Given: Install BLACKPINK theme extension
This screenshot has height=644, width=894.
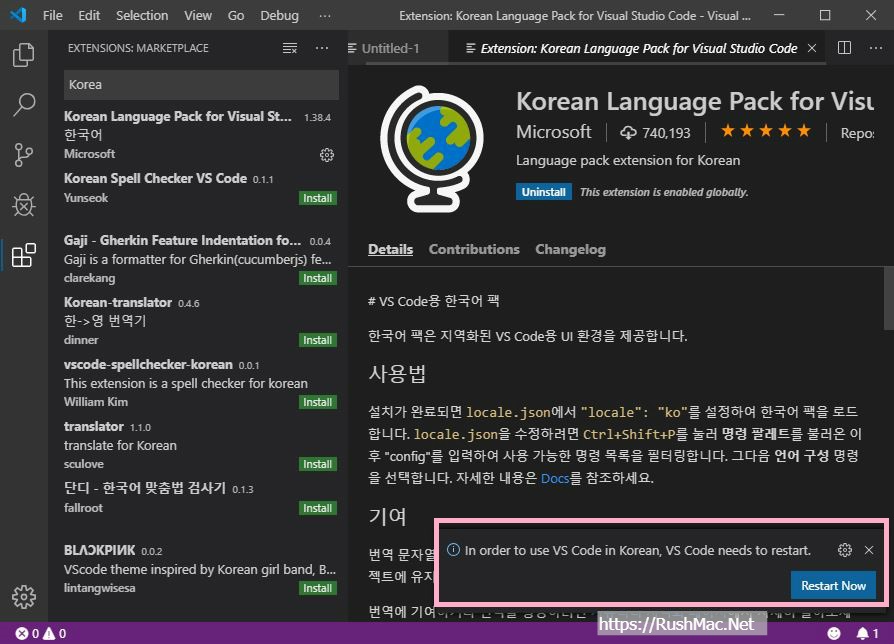Looking at the screenshot, I should 318,588.
